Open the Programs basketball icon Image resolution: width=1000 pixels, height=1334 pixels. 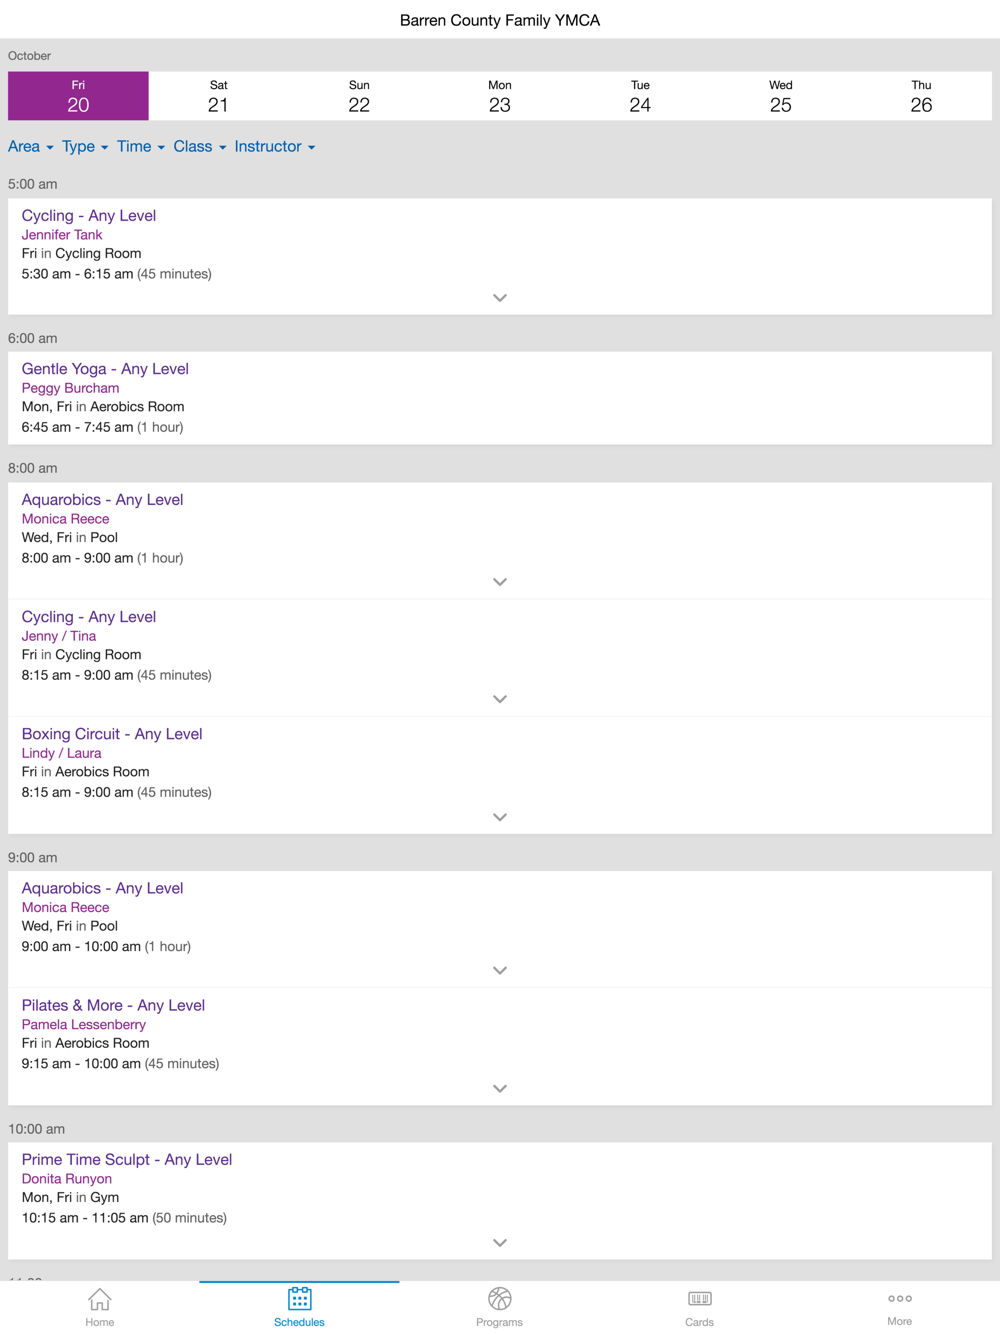[499, 1298]
